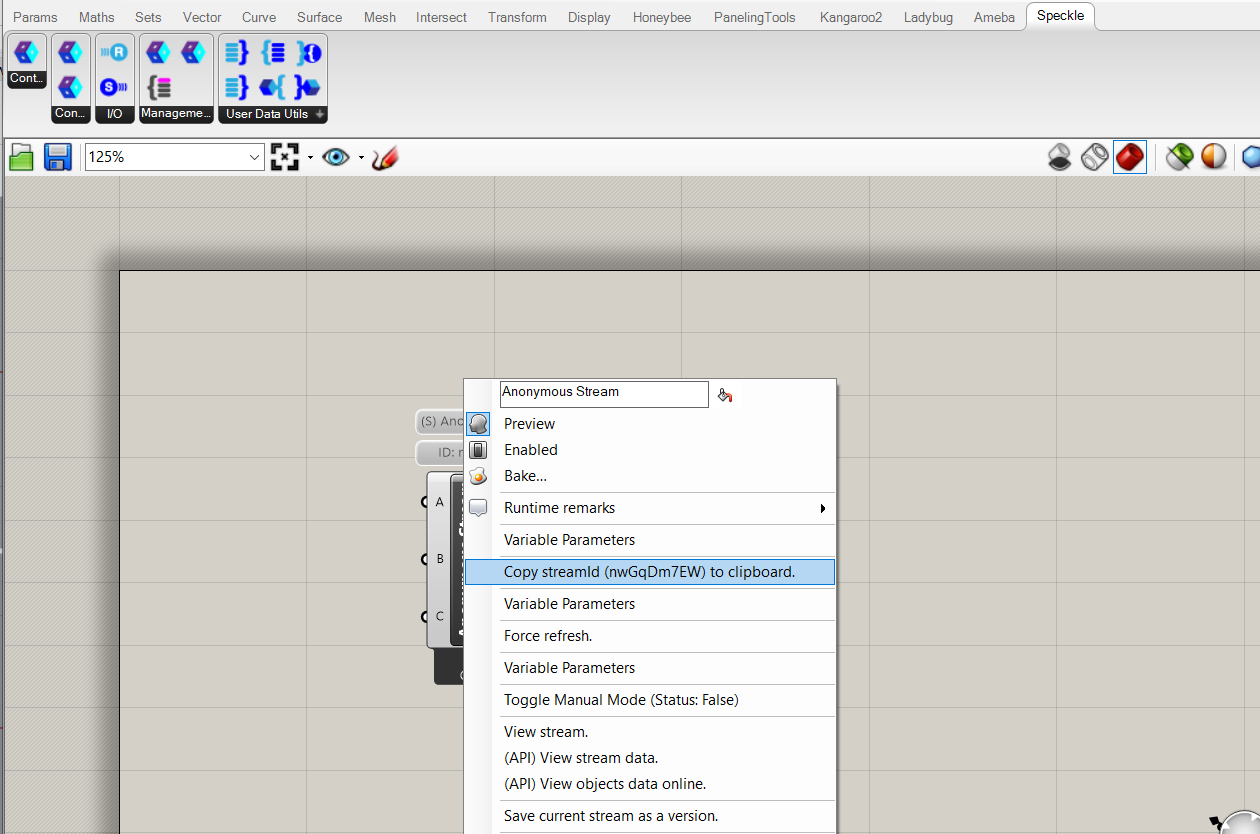Image resolution: width=1260 pixels, height=834 pixels.
Task: Open the Management panel's stream list icon
Action: 159,87
